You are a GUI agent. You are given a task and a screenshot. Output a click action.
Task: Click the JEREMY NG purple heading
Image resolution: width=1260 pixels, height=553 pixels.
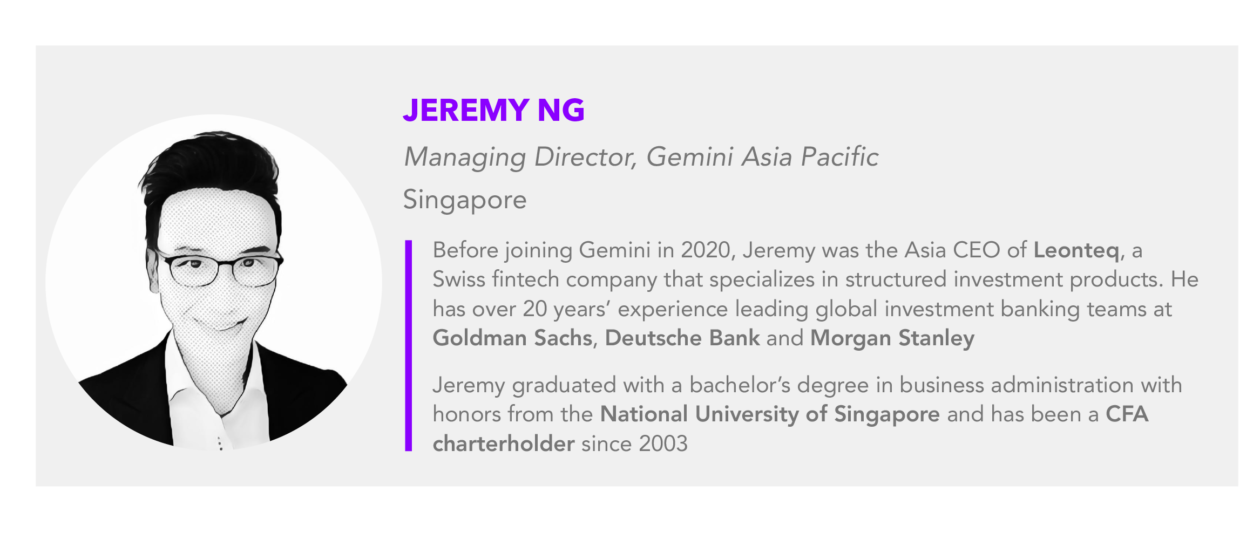tap(493, 110)
